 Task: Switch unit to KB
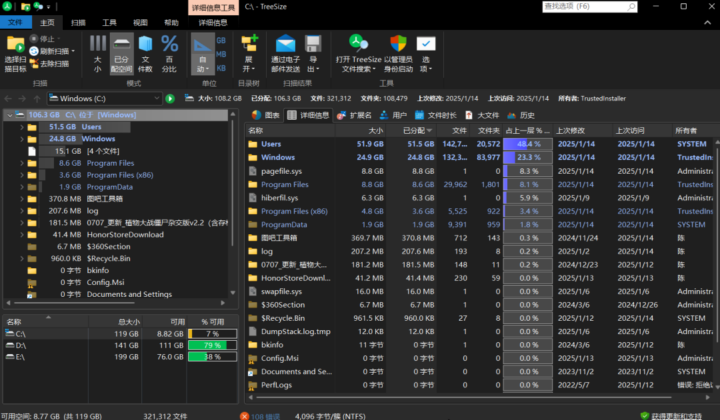pos(221,68)
